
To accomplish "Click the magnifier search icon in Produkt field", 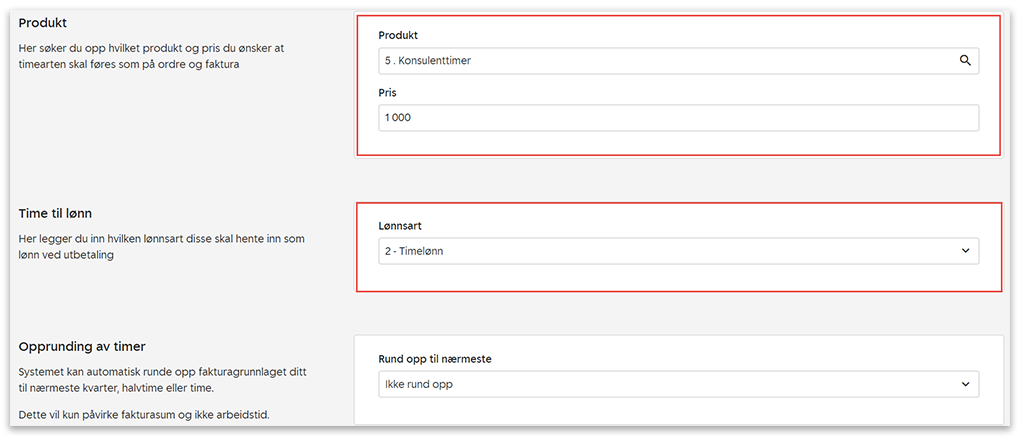I will point(965,60).
